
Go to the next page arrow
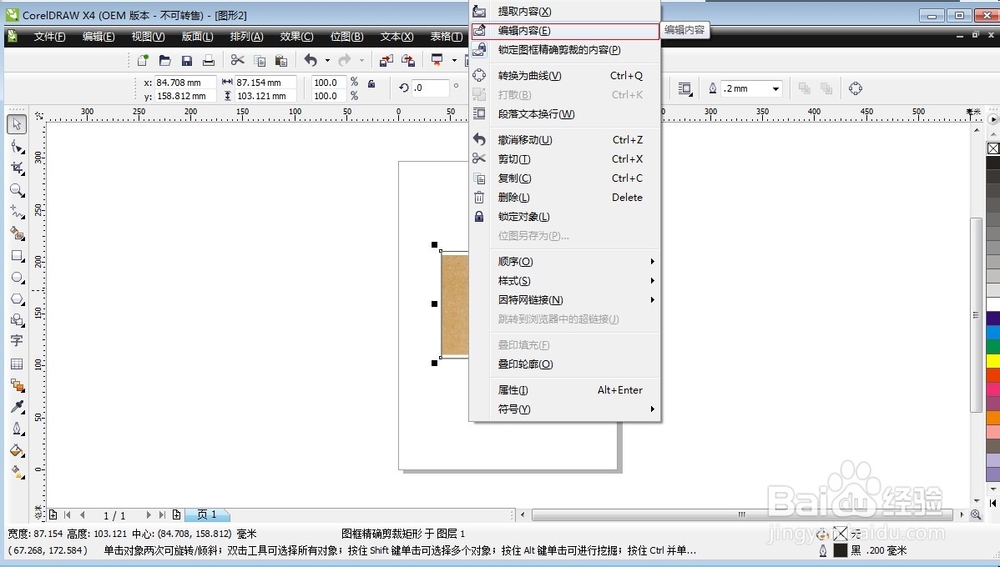[x=149, y=515]
